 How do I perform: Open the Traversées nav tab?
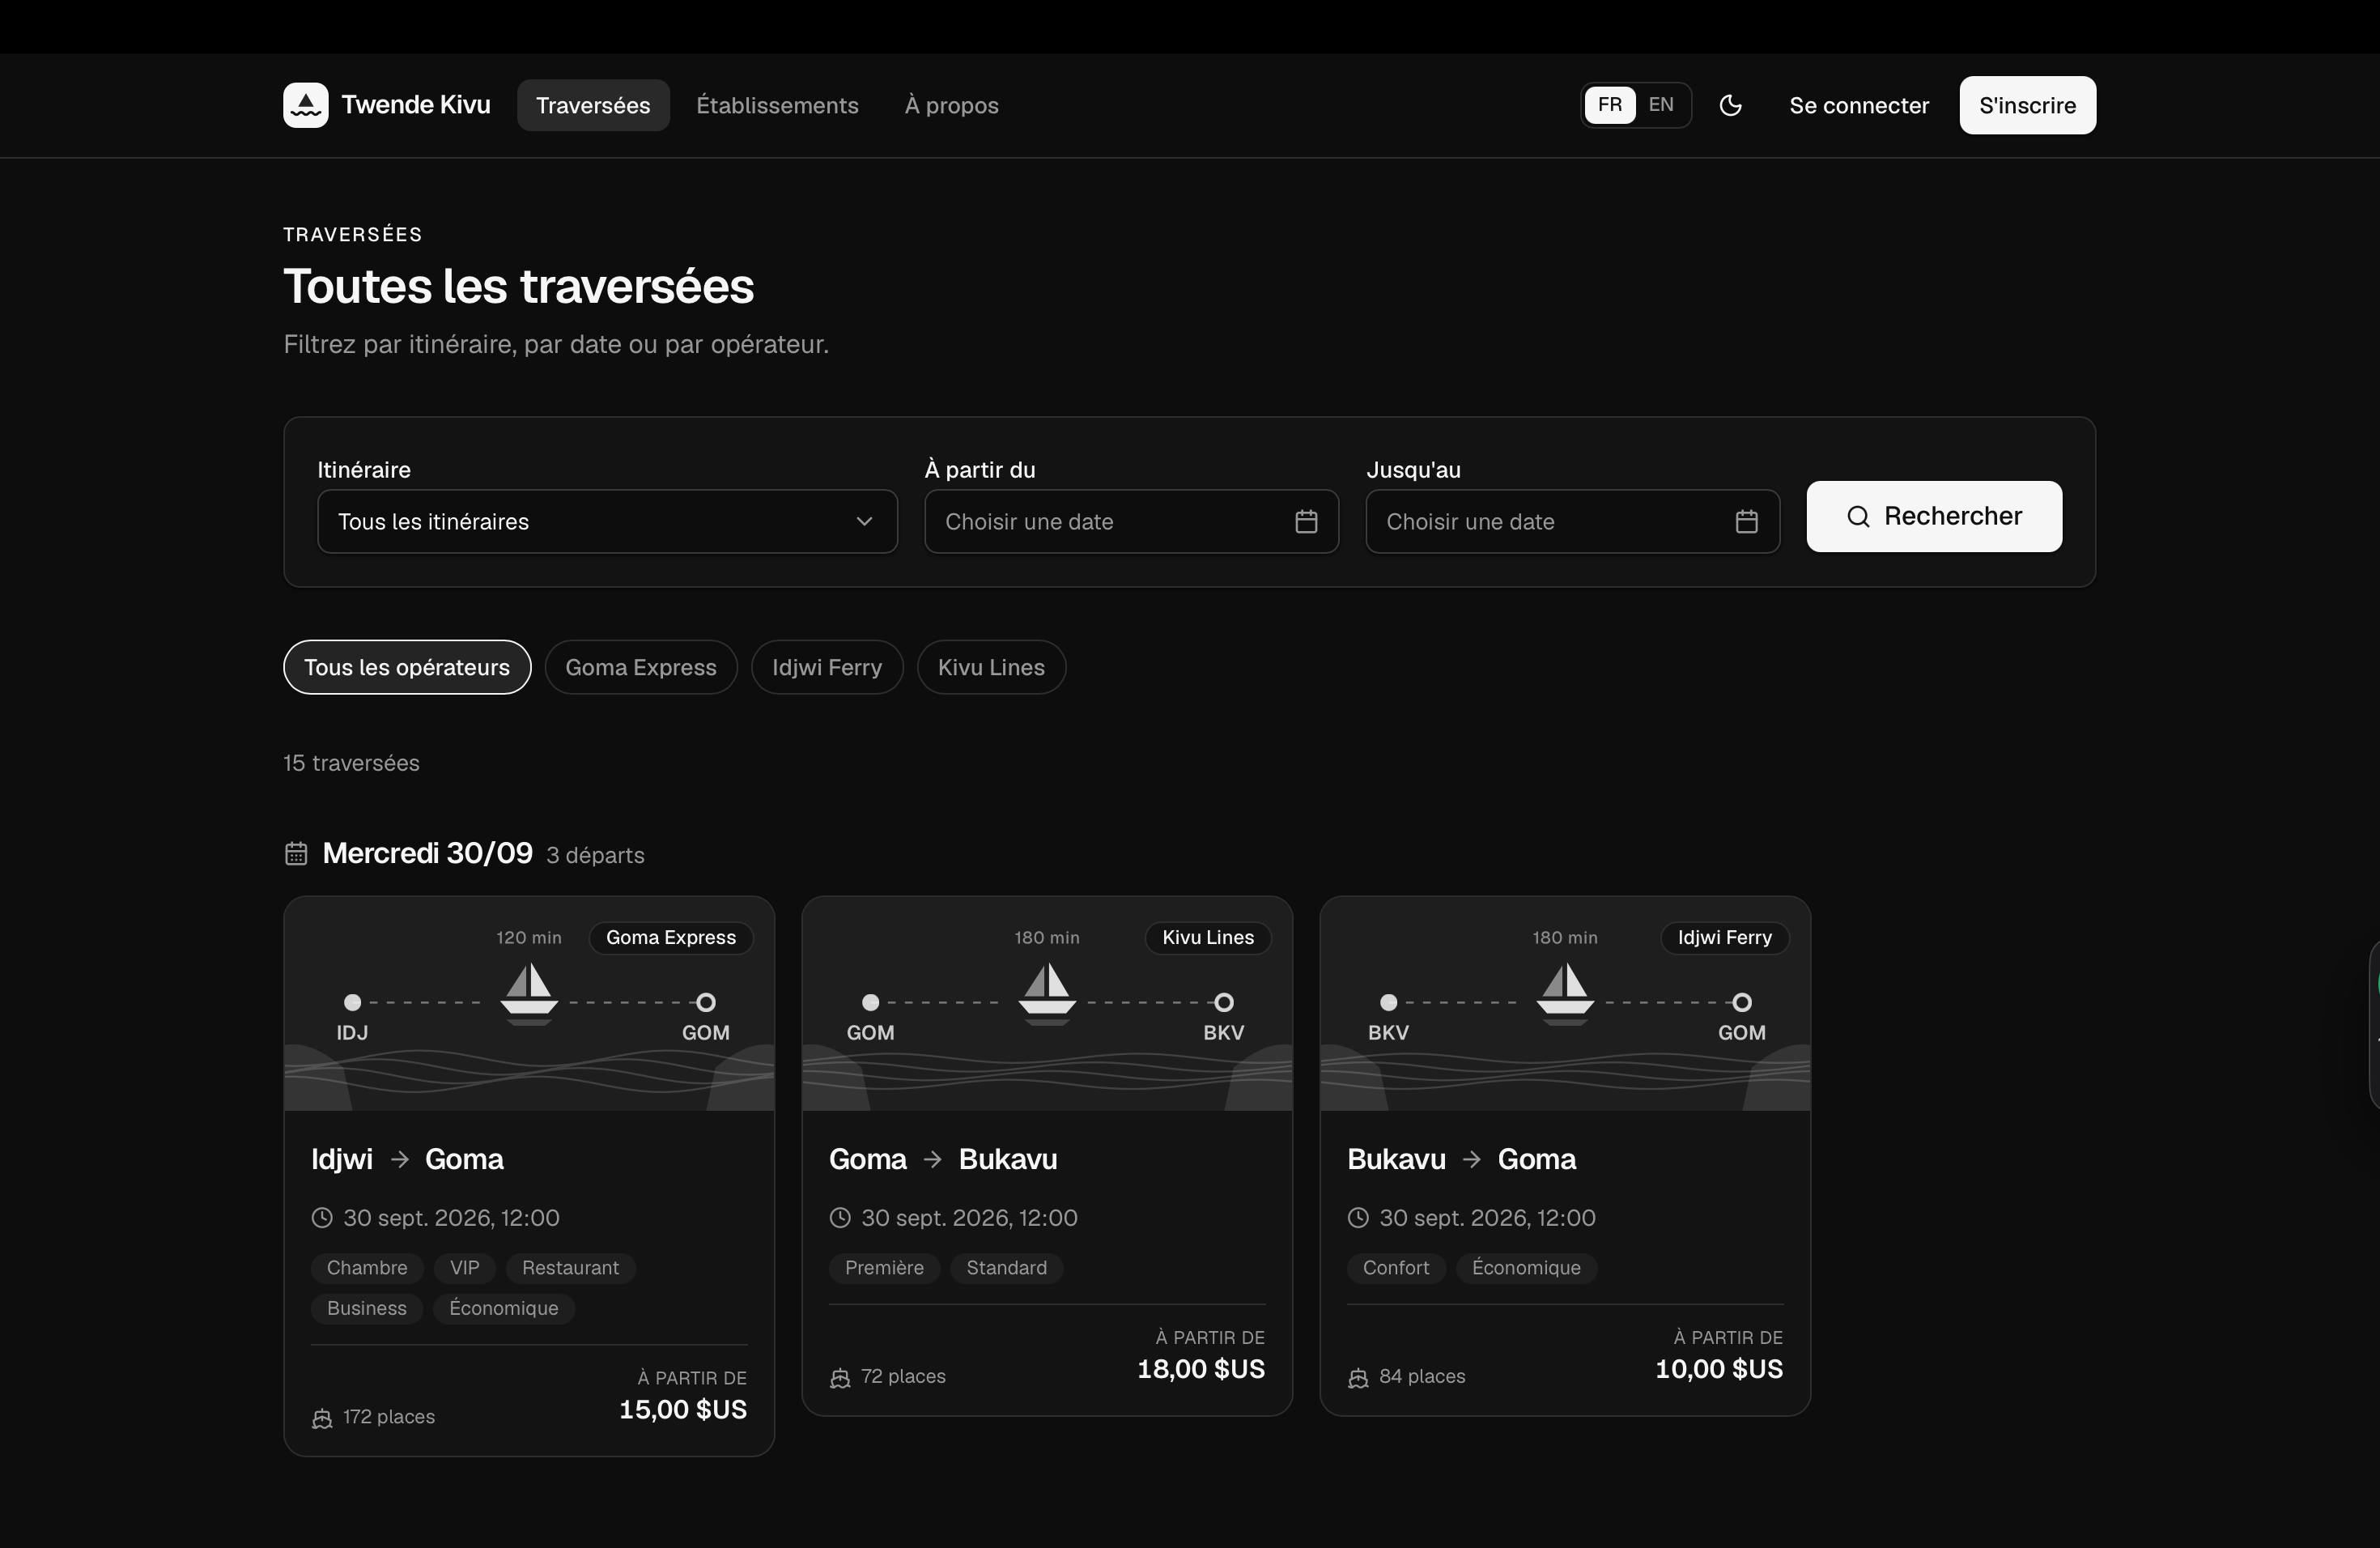pyautogui.click(x=593, y=105)
